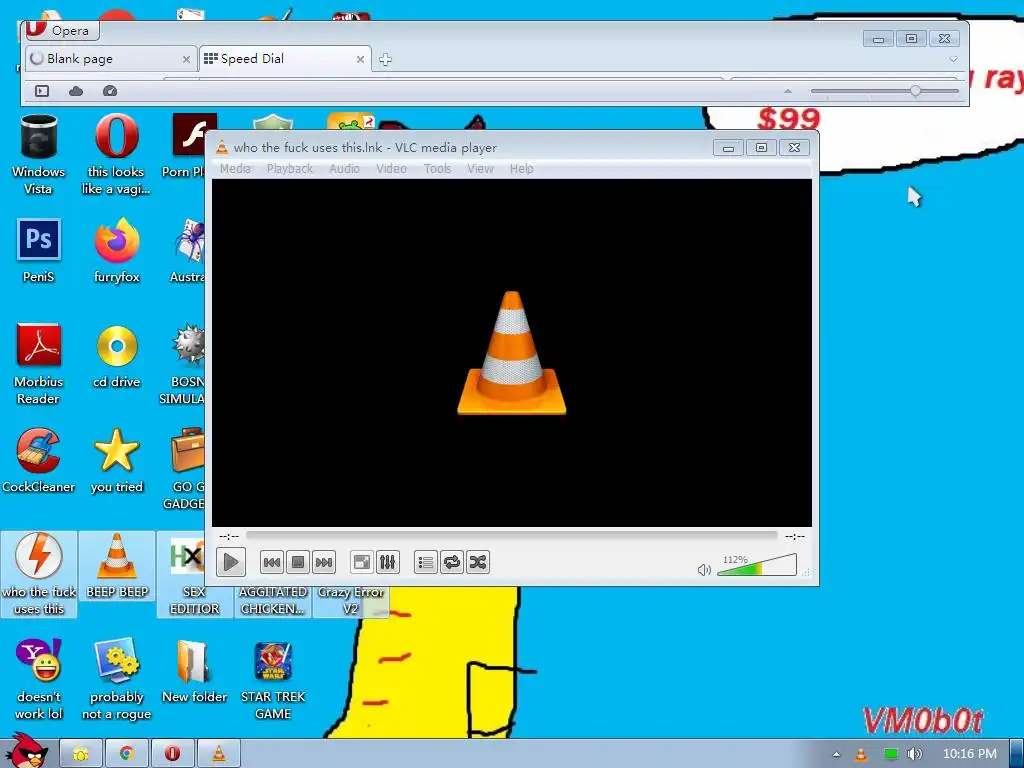The width and height of the screenshot is (1024, 768).
Task: Select the AGGITATED CHICKEN desktop label
Action: coord(273,600)
